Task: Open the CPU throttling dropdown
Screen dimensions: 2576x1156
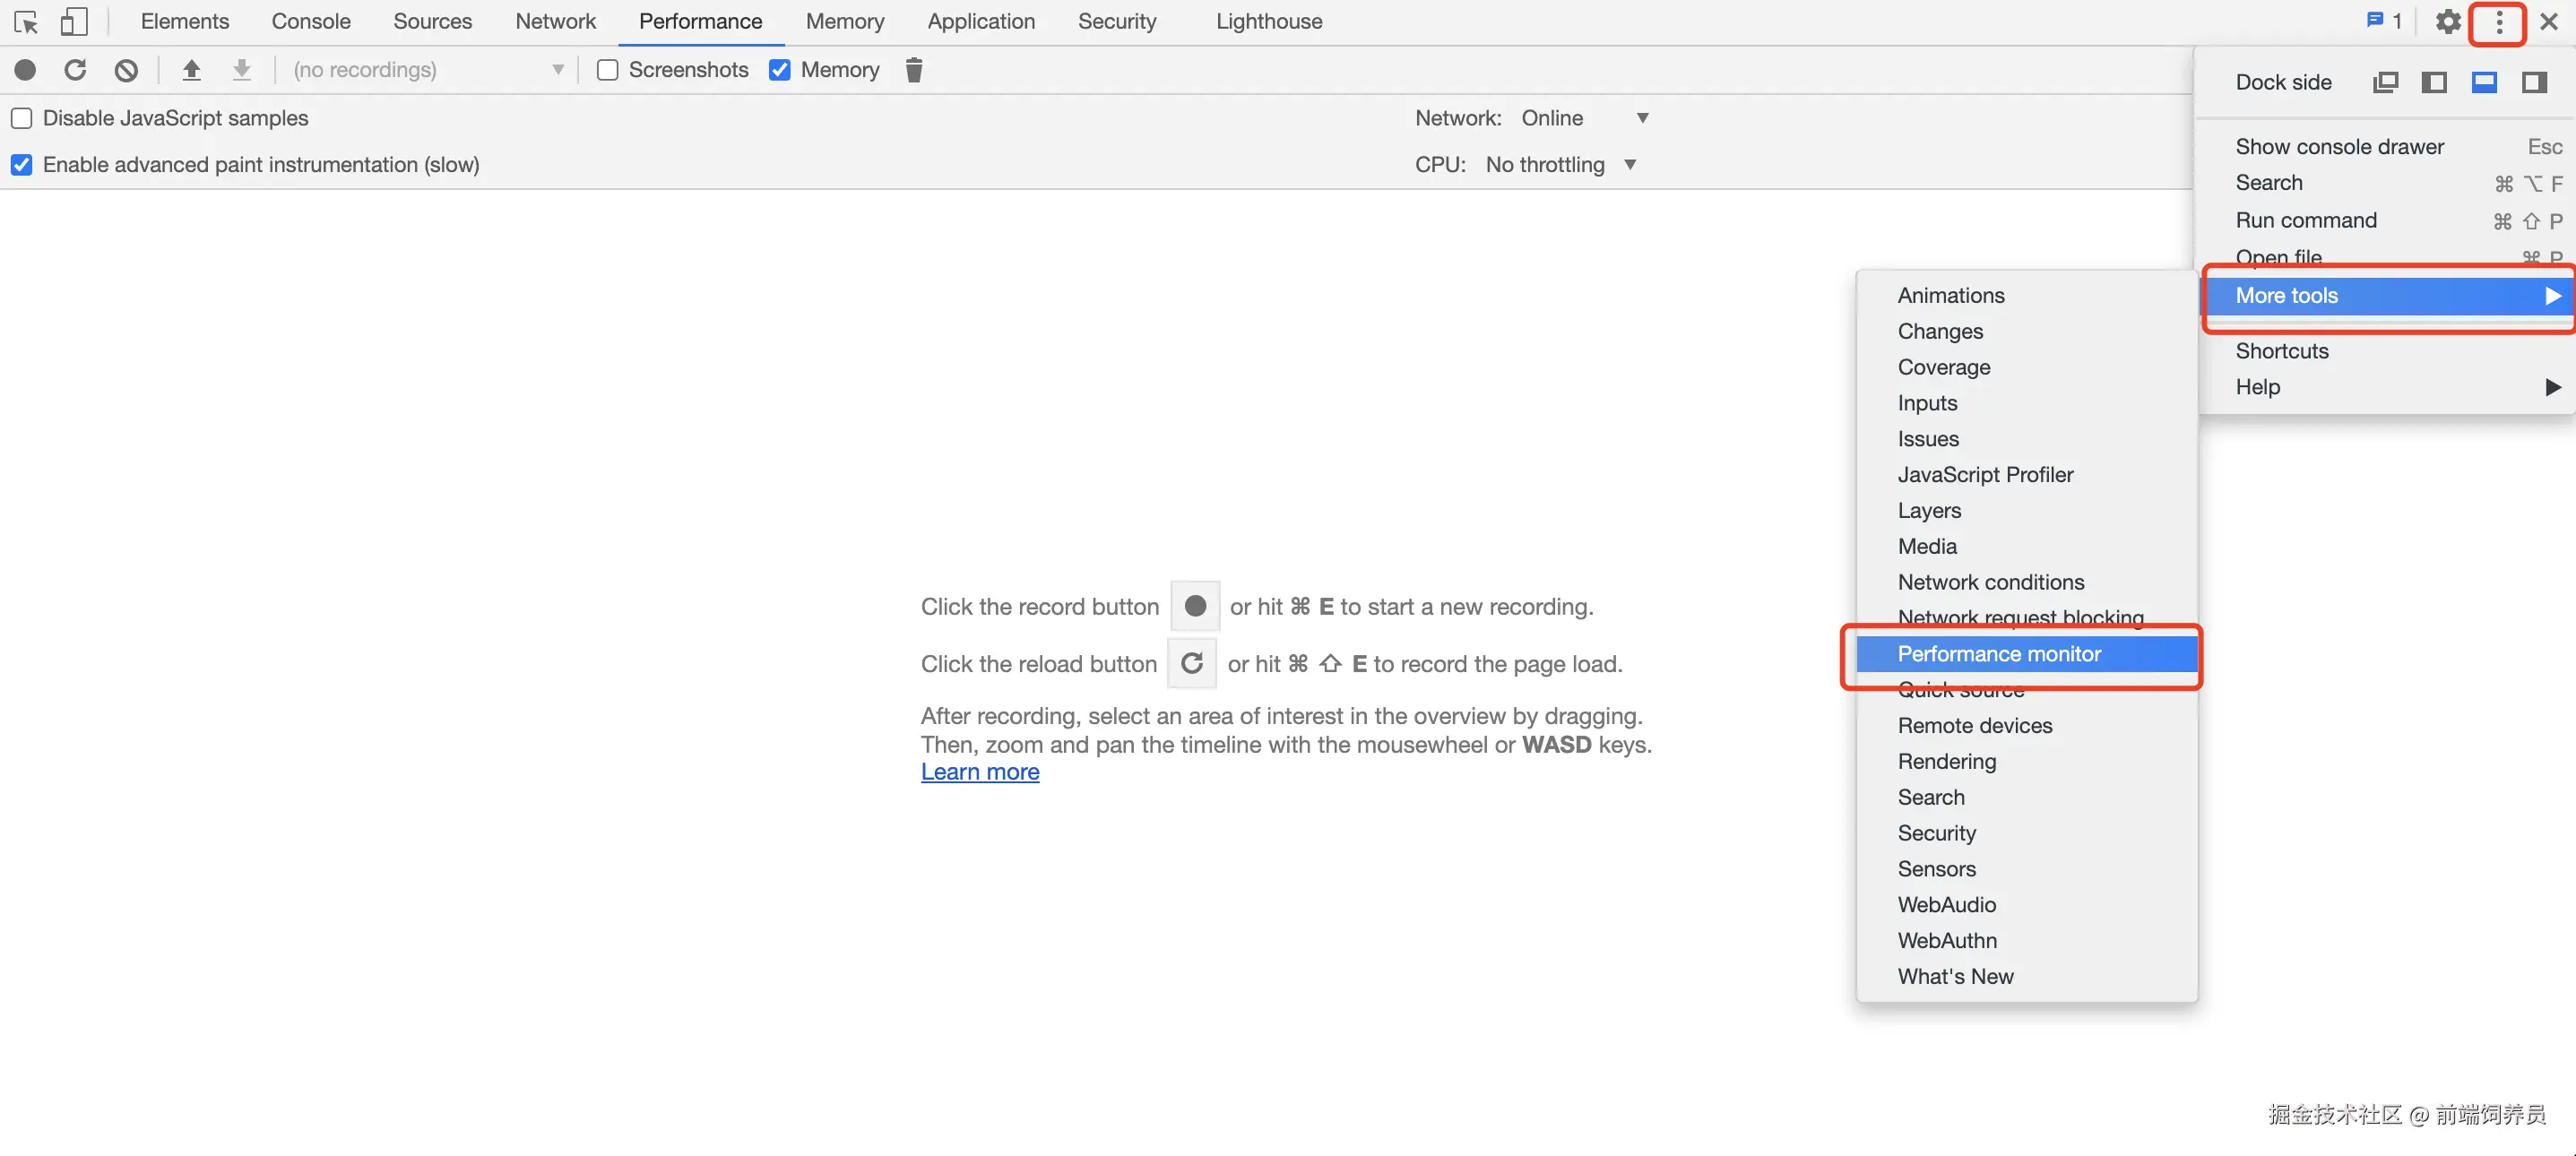Action: point(1560,165)
